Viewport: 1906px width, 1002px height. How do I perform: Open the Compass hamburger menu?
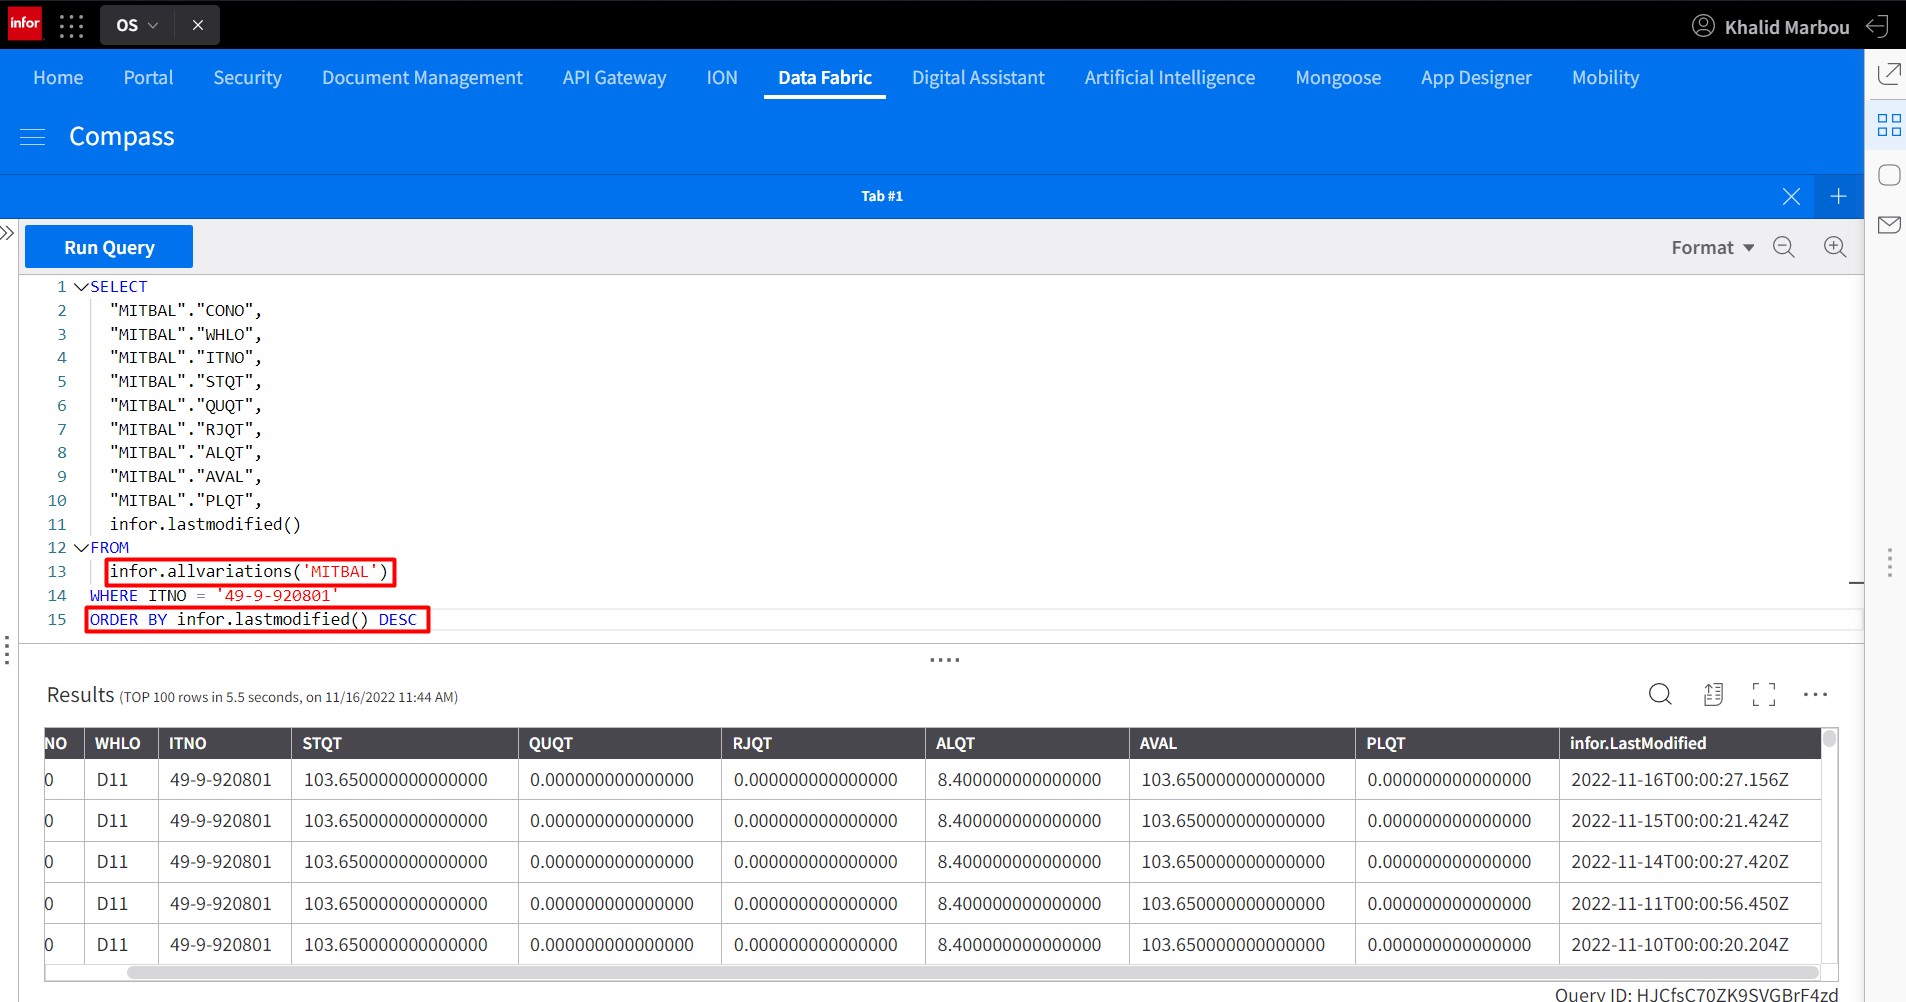[x=33, y=137]
